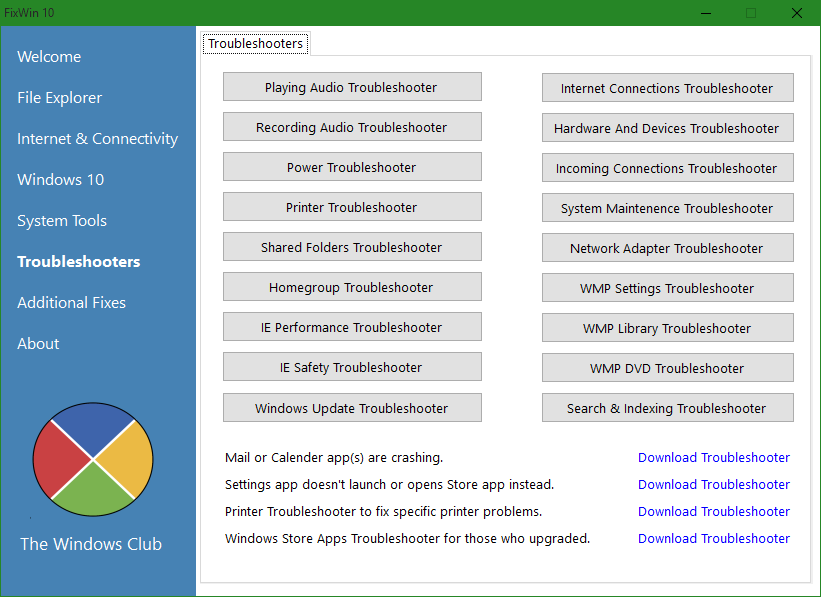Close the FixWin 10 window
This screenshot has height=597, width=821.
pos(796,13)
